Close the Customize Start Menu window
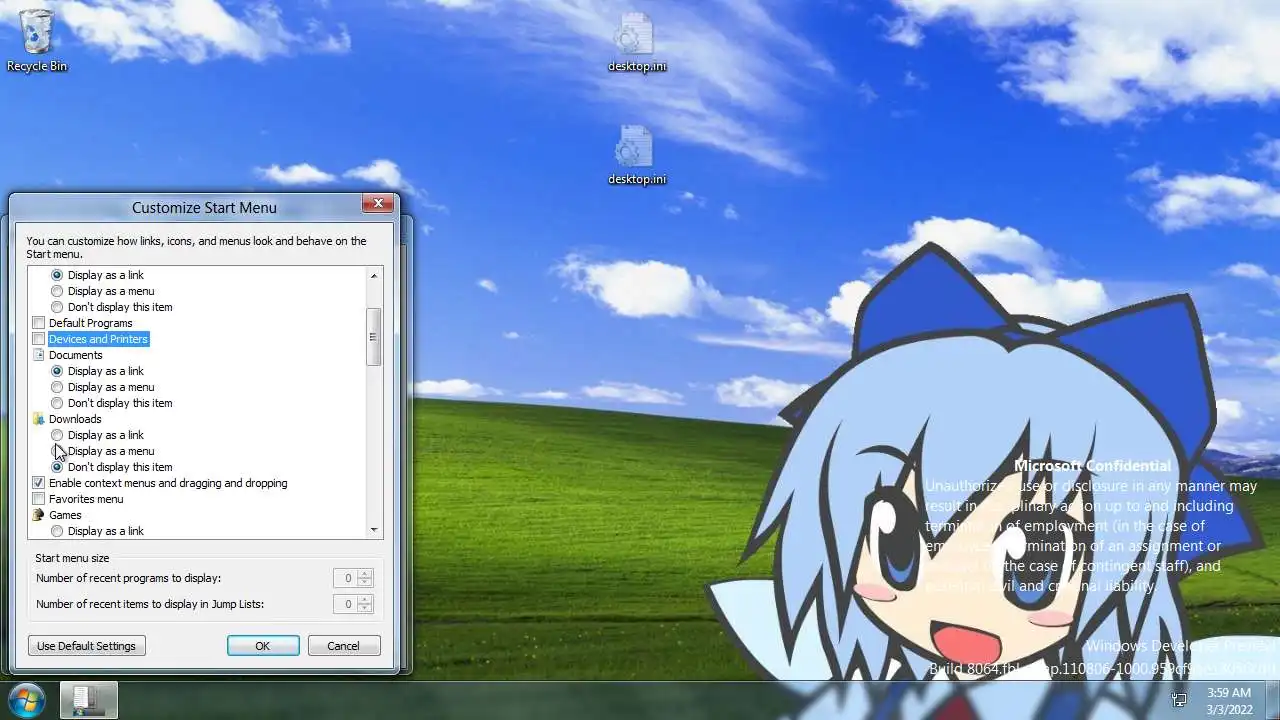 [x=378, y=203]
